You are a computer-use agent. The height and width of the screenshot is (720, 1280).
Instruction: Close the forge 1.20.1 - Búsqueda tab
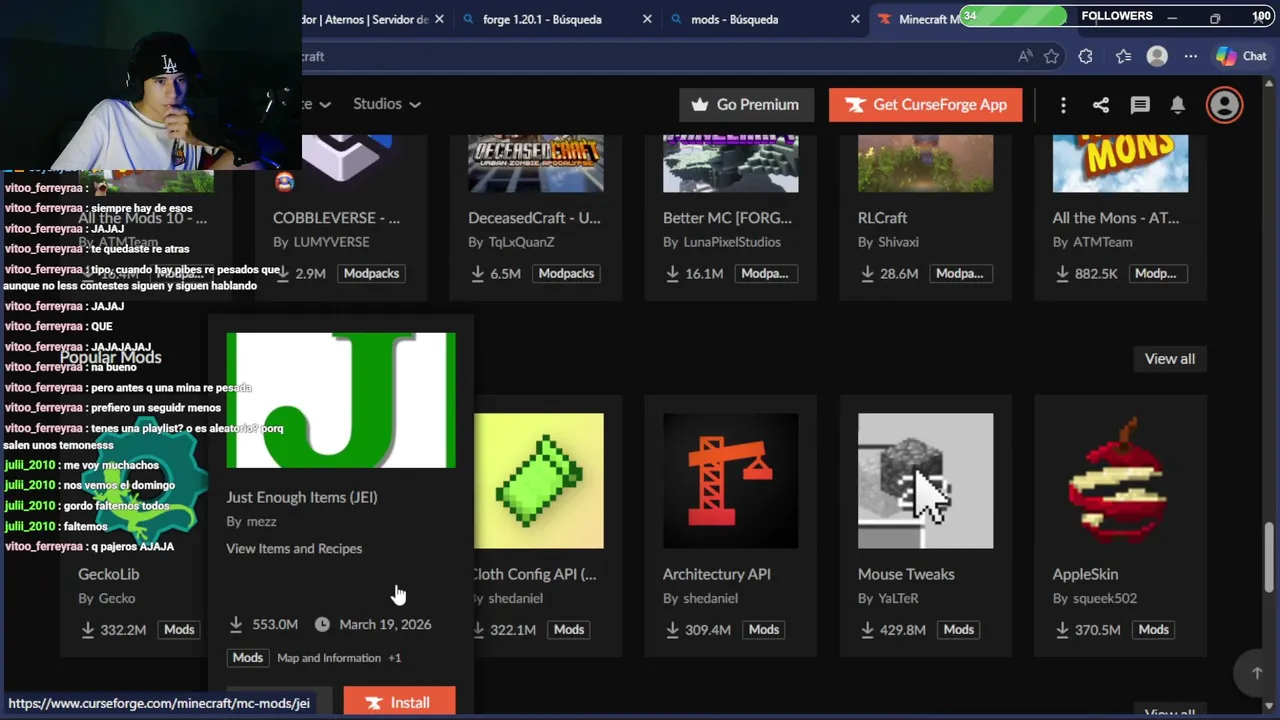pyautogui.click(x=647, y=19)
